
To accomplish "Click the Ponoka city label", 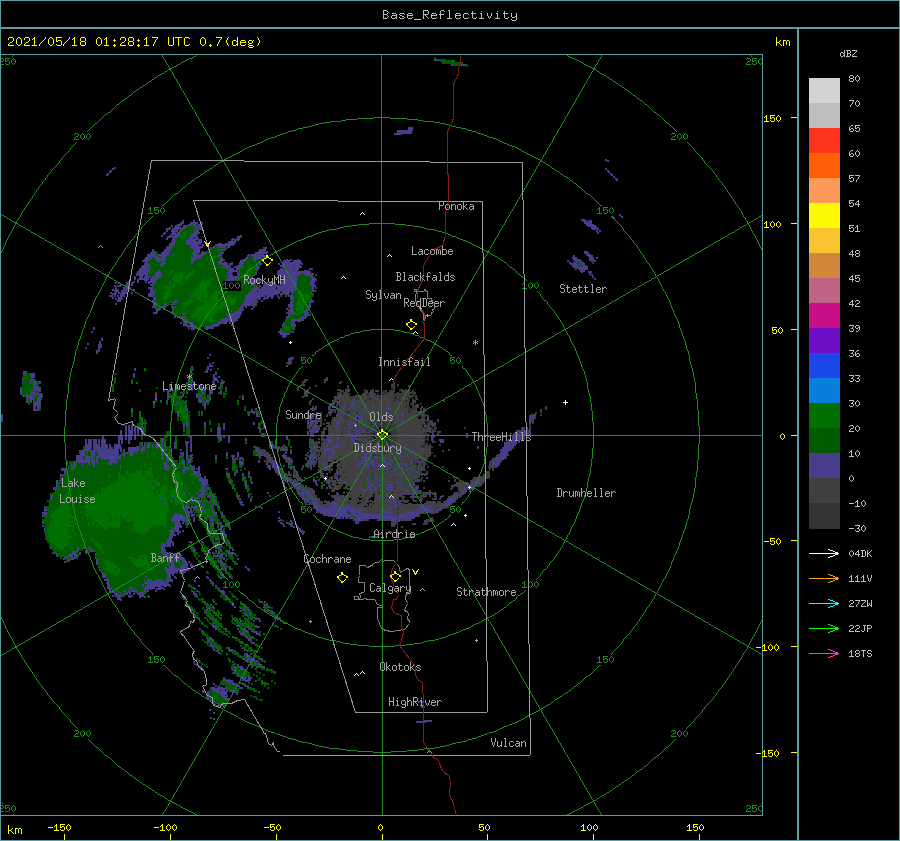I will pyautogui.click(x=456, y=206).
